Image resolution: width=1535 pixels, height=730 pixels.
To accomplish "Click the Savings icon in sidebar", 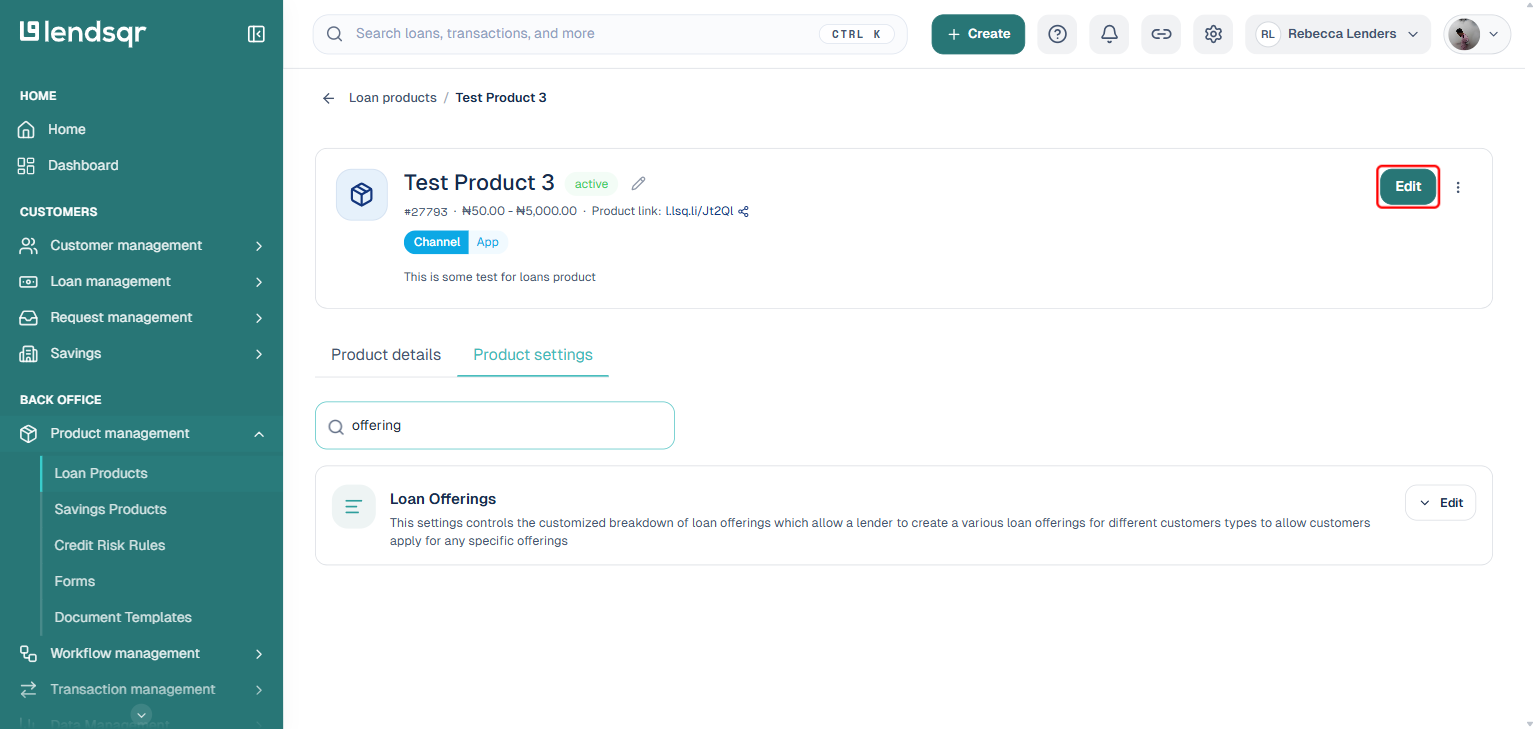I will pyautogui.click(x=29, y=354).
